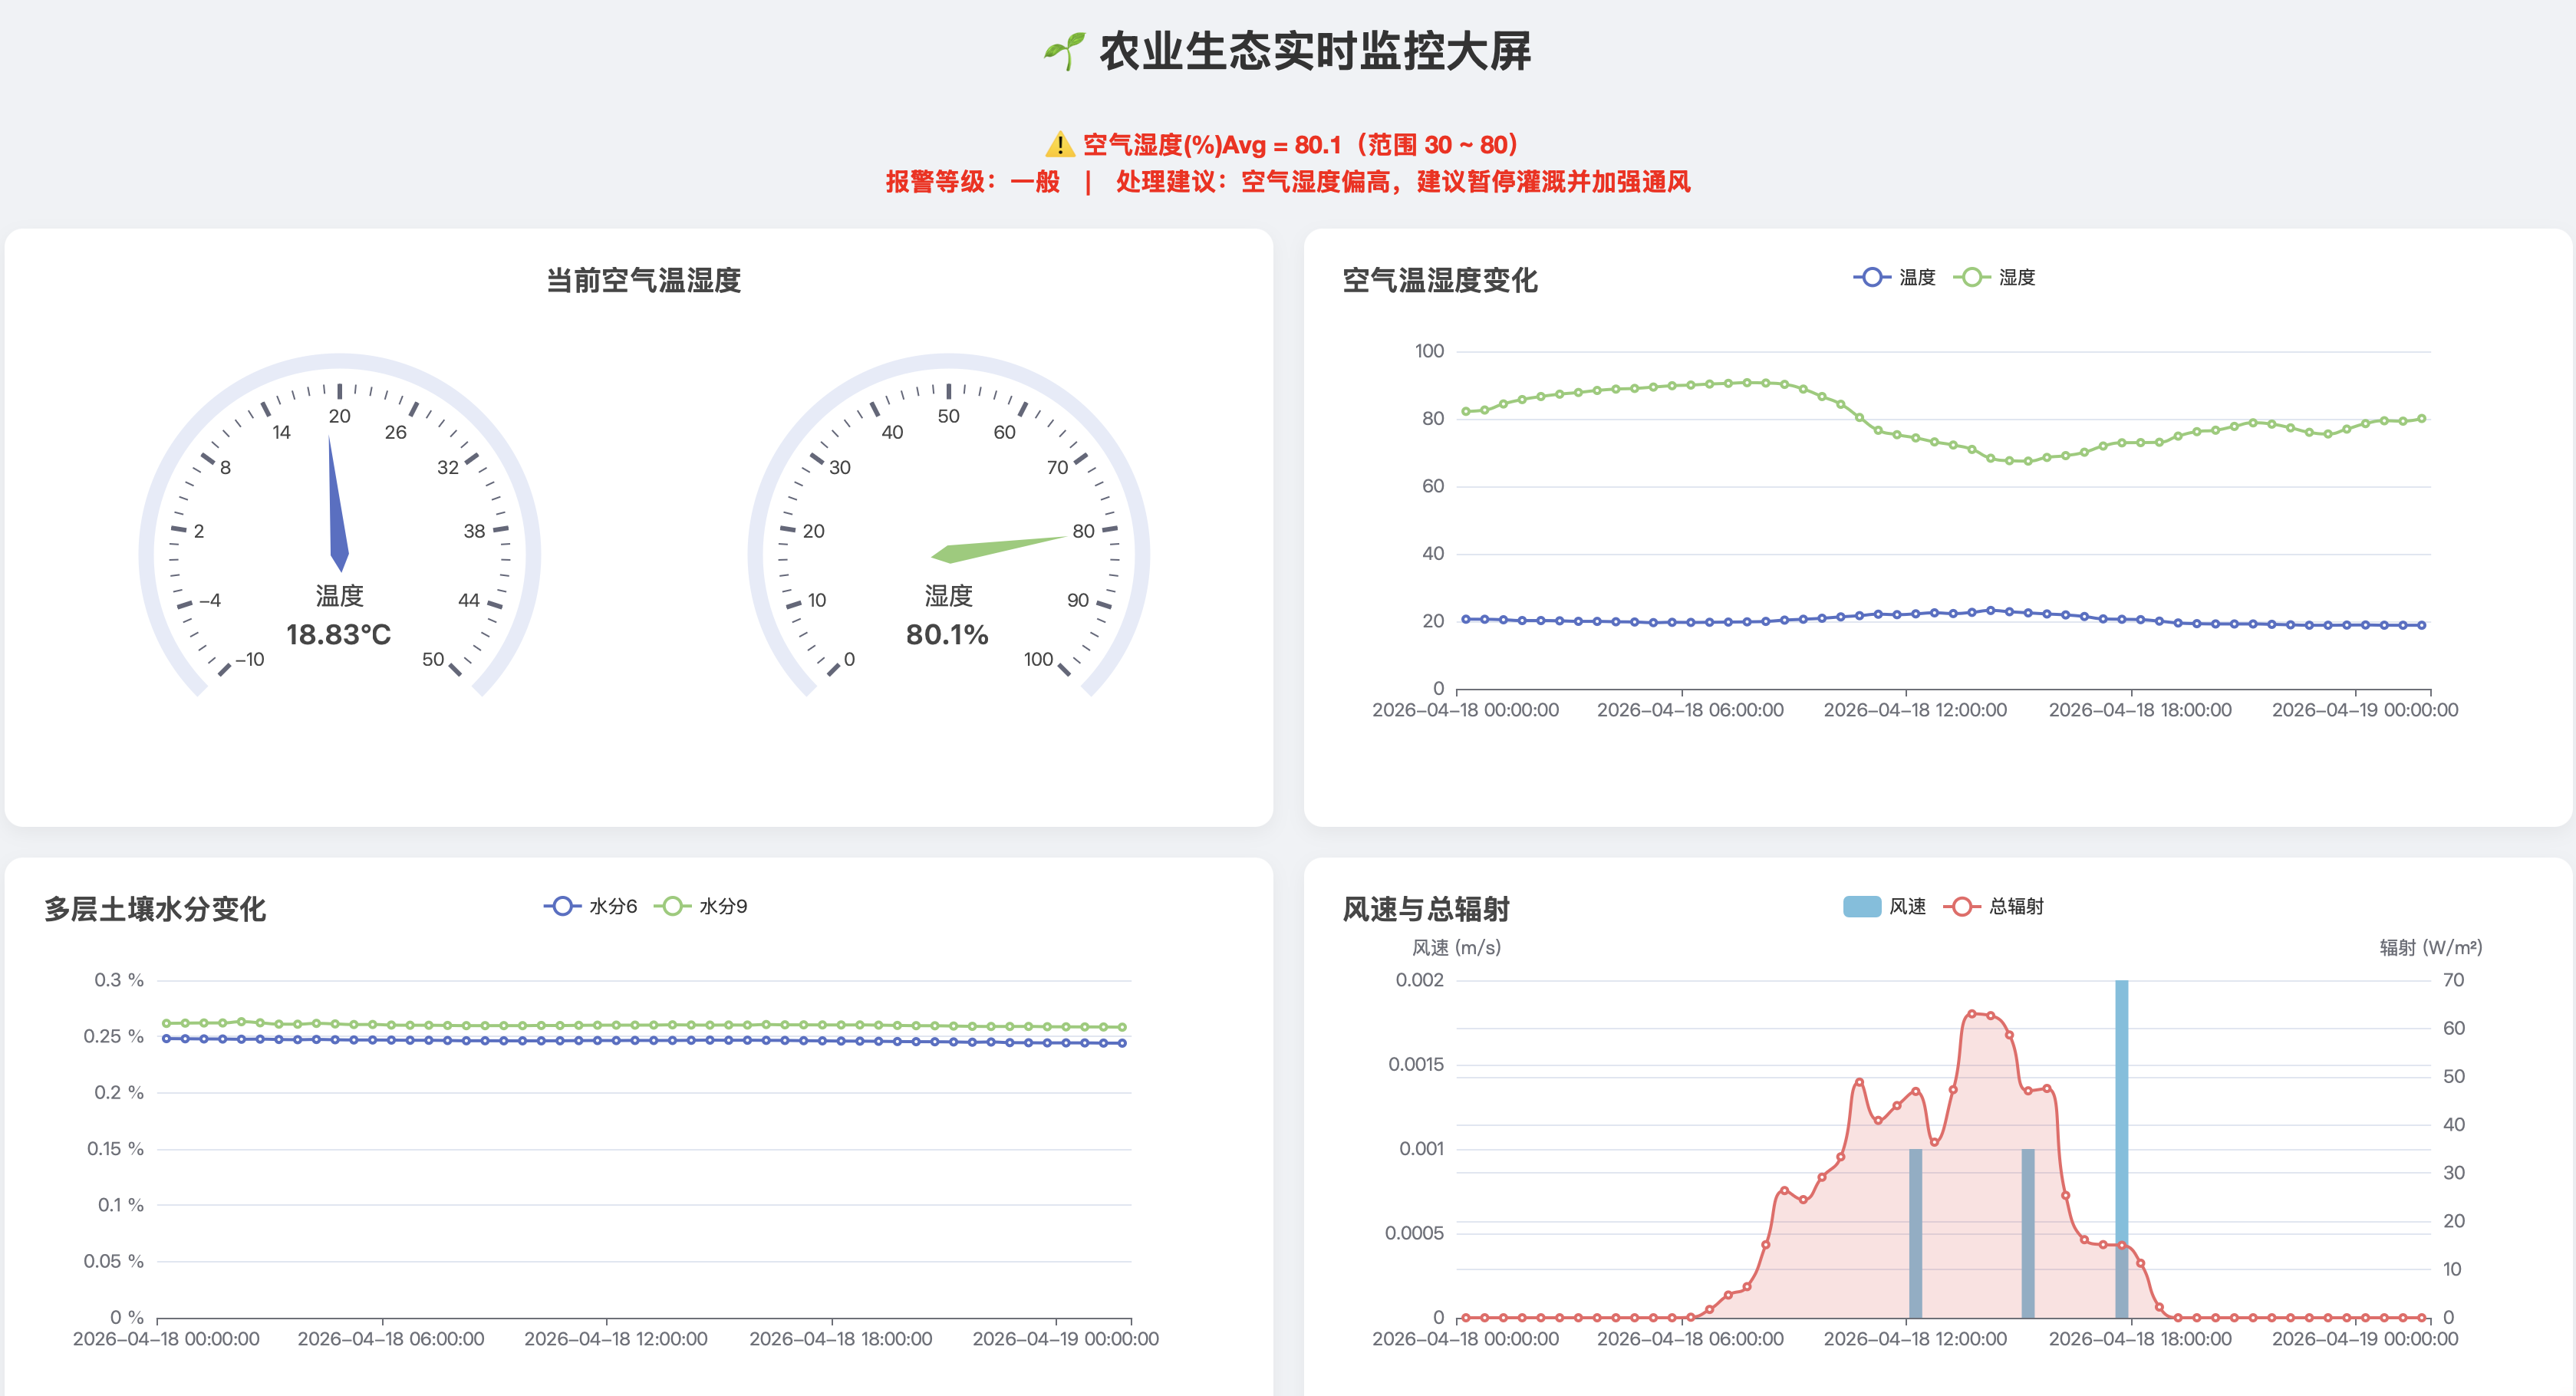Click 2026-04-18 06:00:00 label under soil chart

pyautogui.click(x=390, y=1339)
